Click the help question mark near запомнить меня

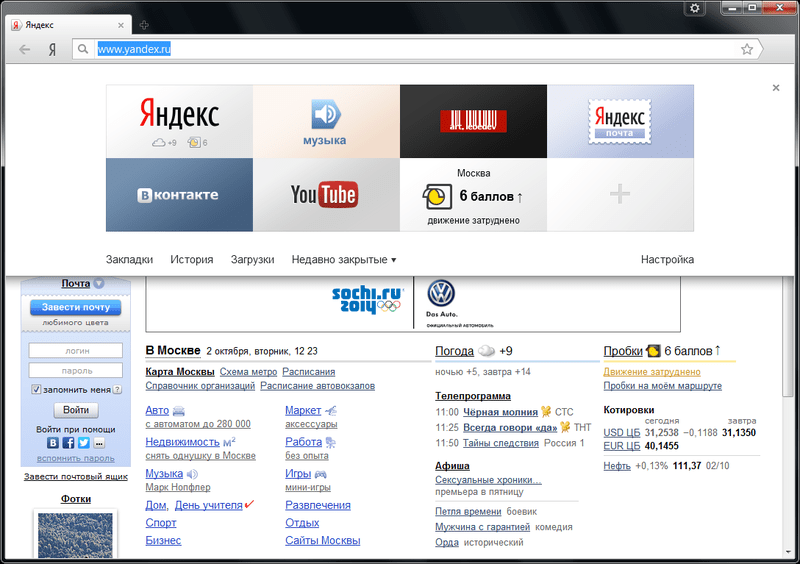117,389
